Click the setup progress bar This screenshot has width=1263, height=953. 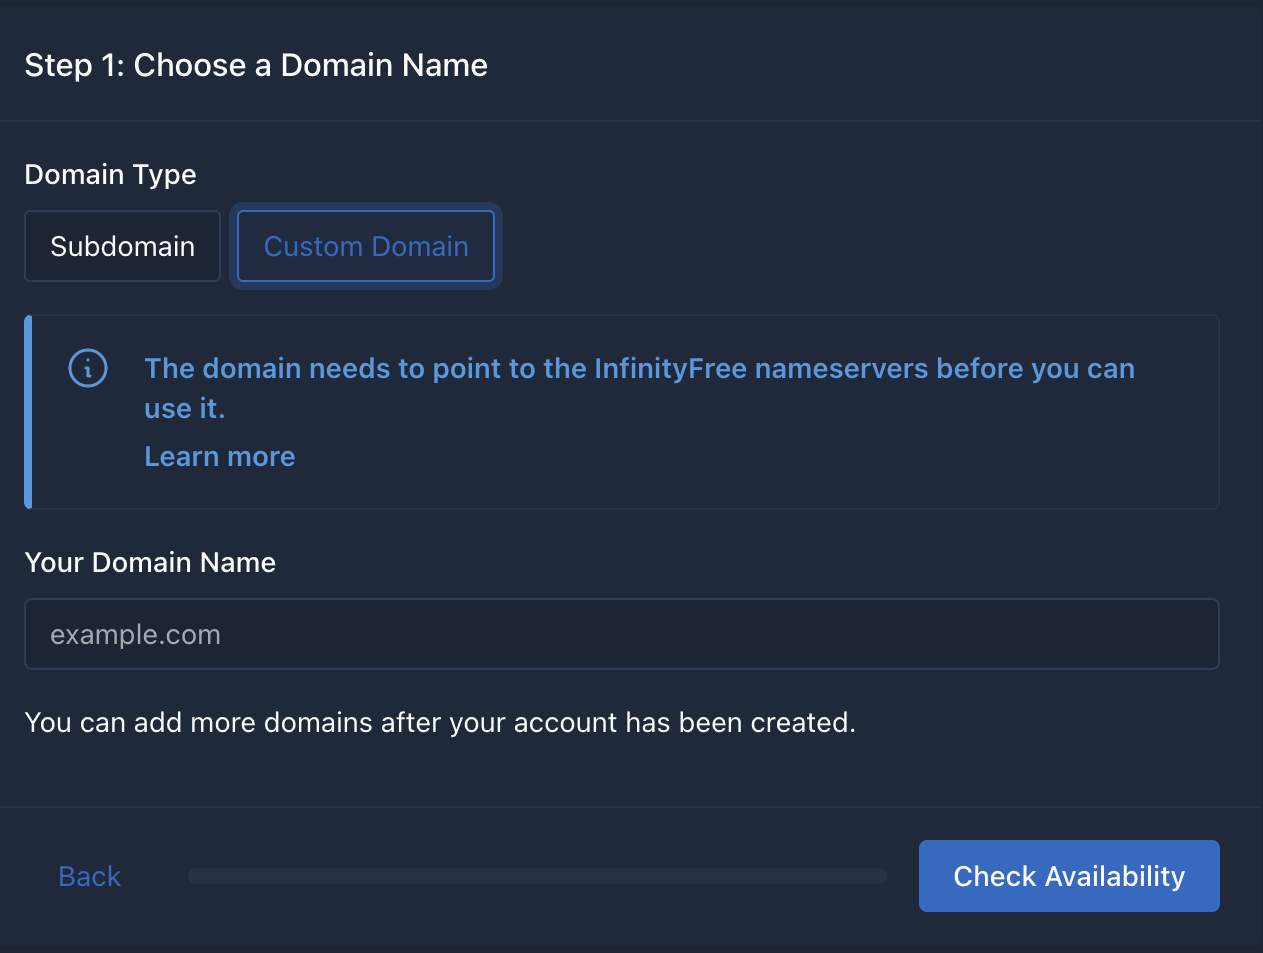(537, 876)
